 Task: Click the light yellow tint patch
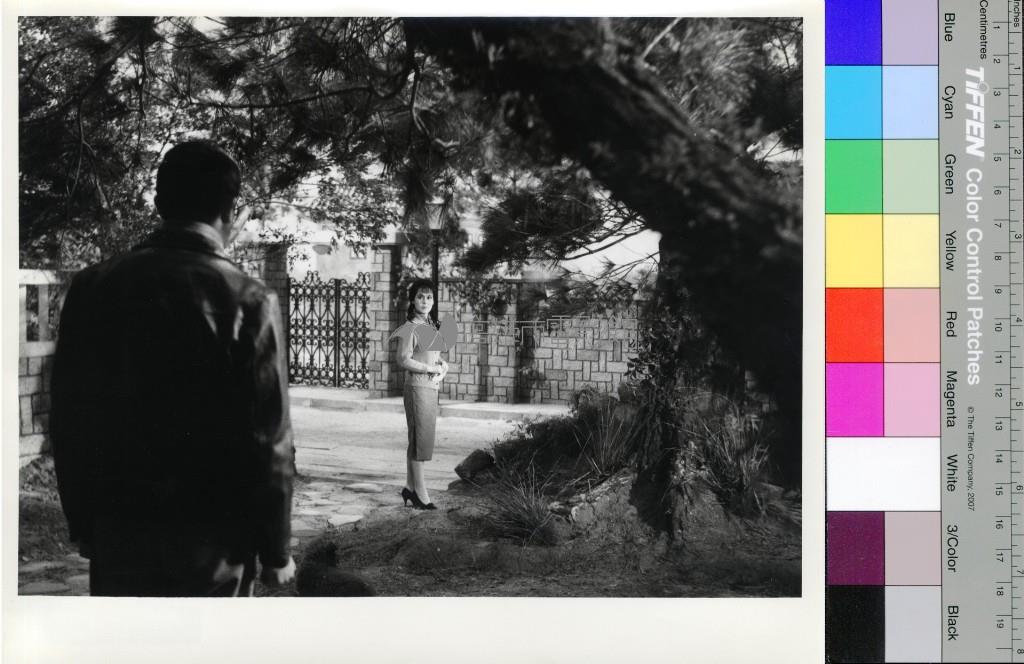coord(911,250)
